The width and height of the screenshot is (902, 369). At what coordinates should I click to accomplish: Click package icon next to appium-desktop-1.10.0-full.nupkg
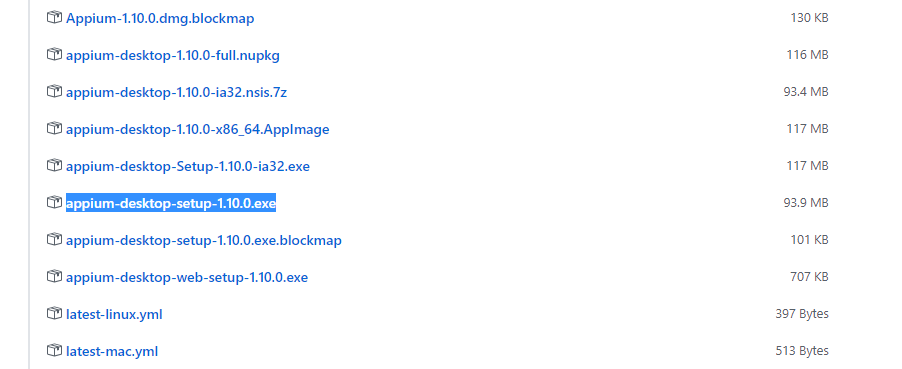click(x=54, y=55)
